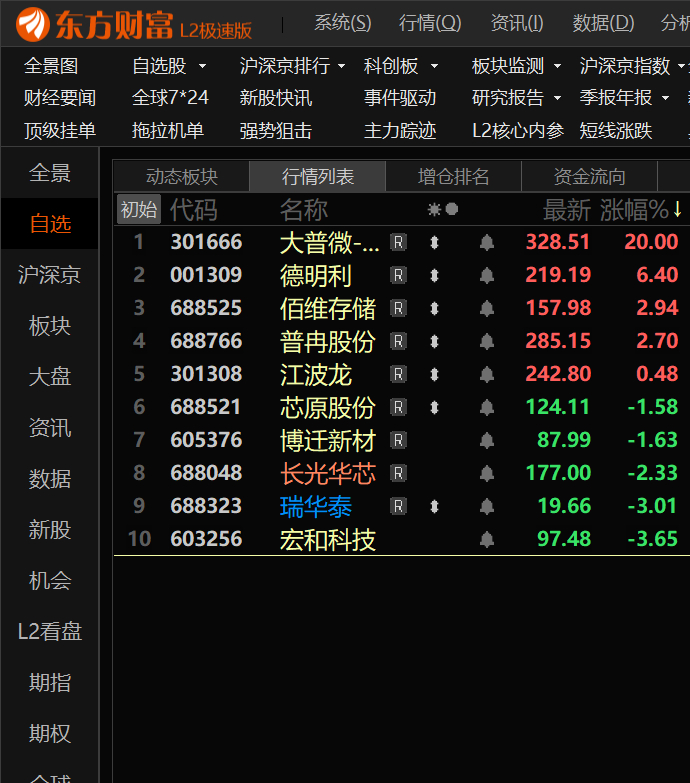Click the R badge for 普冉股份 row
690x783 pixels.
click(398, 342)
